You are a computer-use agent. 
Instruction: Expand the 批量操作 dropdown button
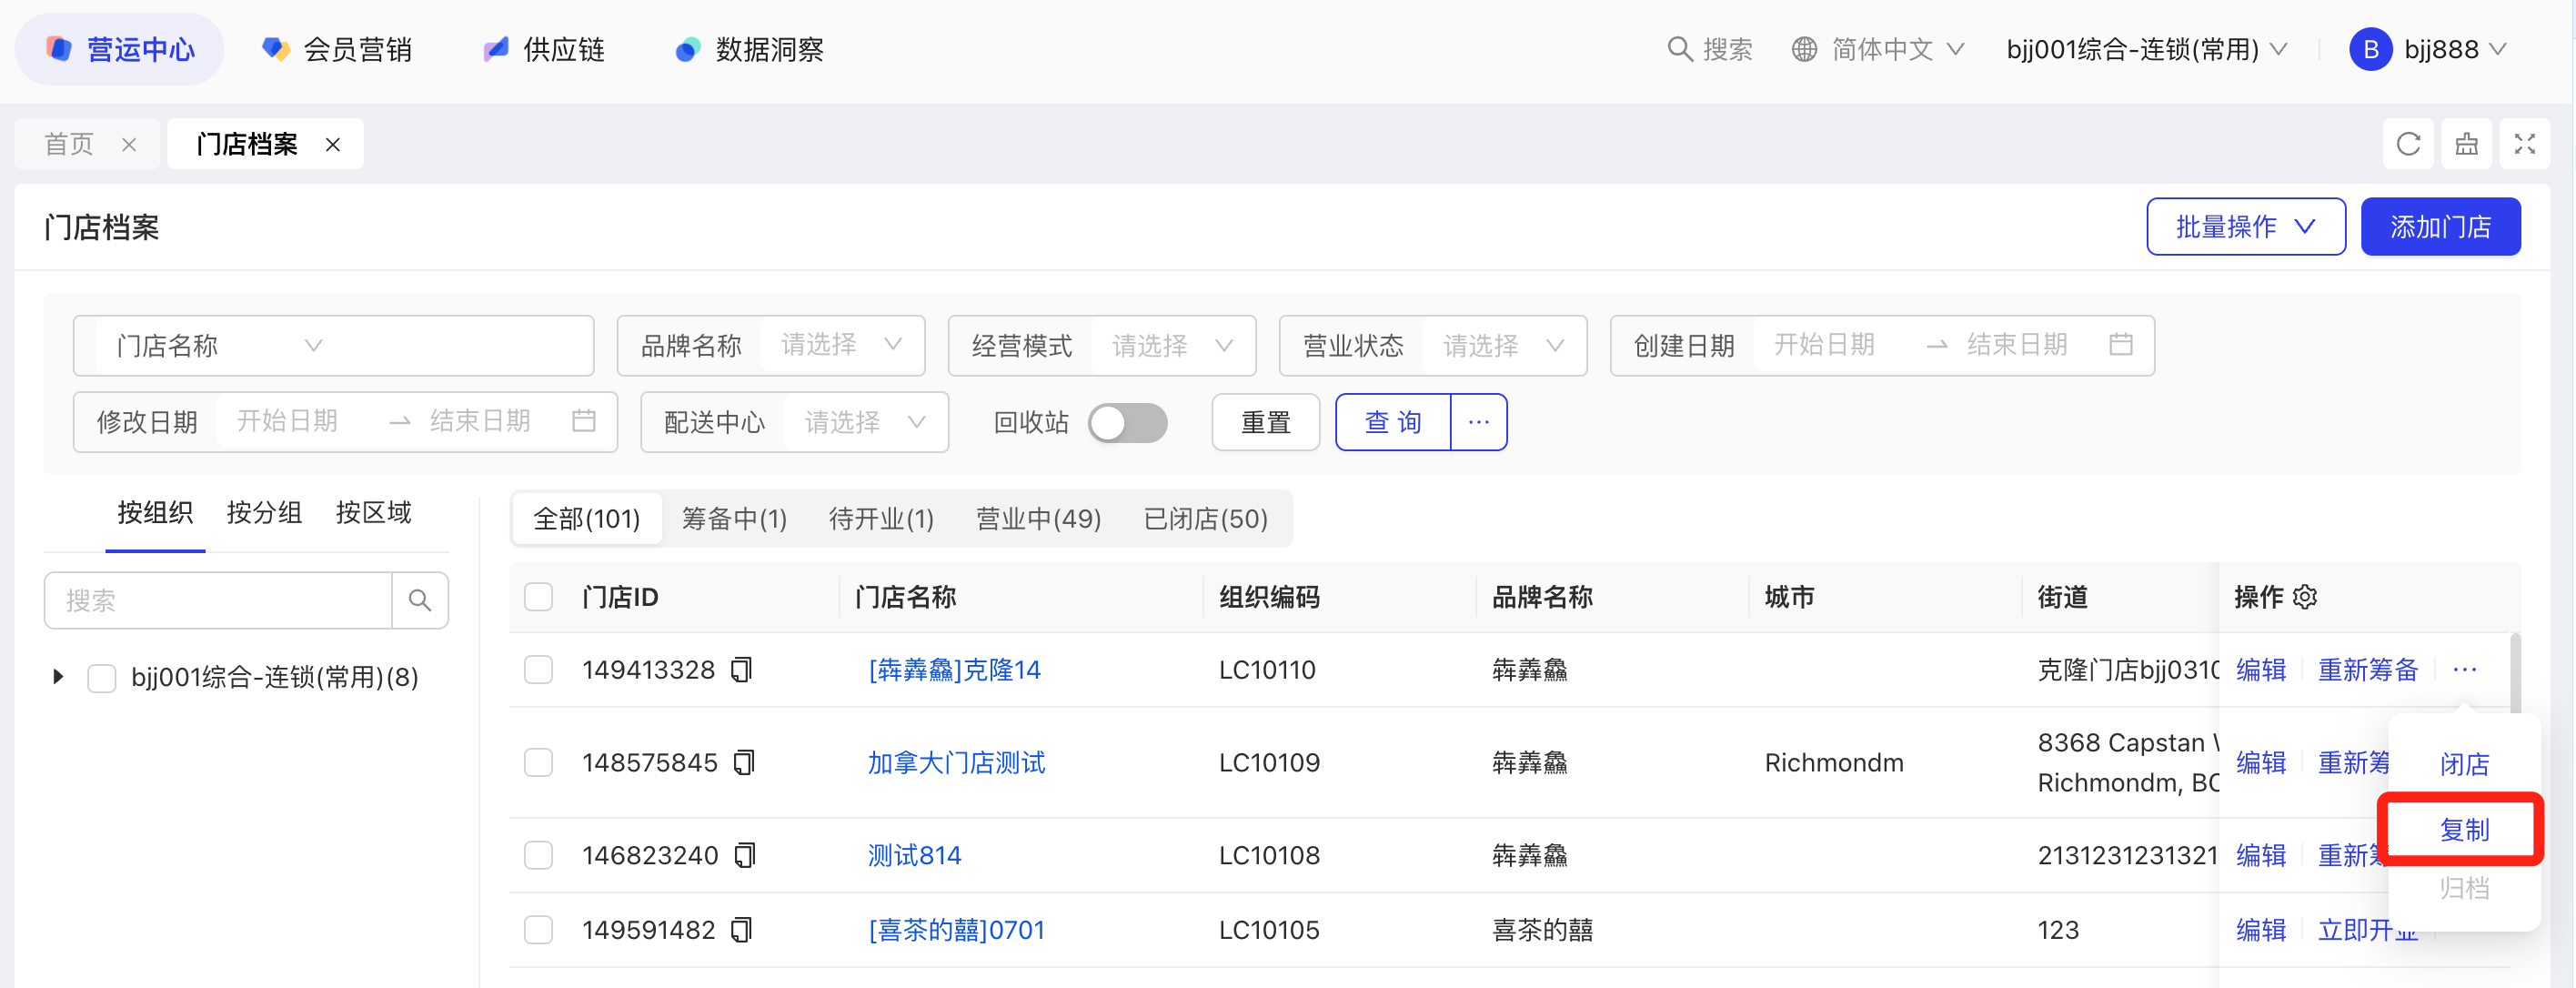click(x=2245, y=227)
